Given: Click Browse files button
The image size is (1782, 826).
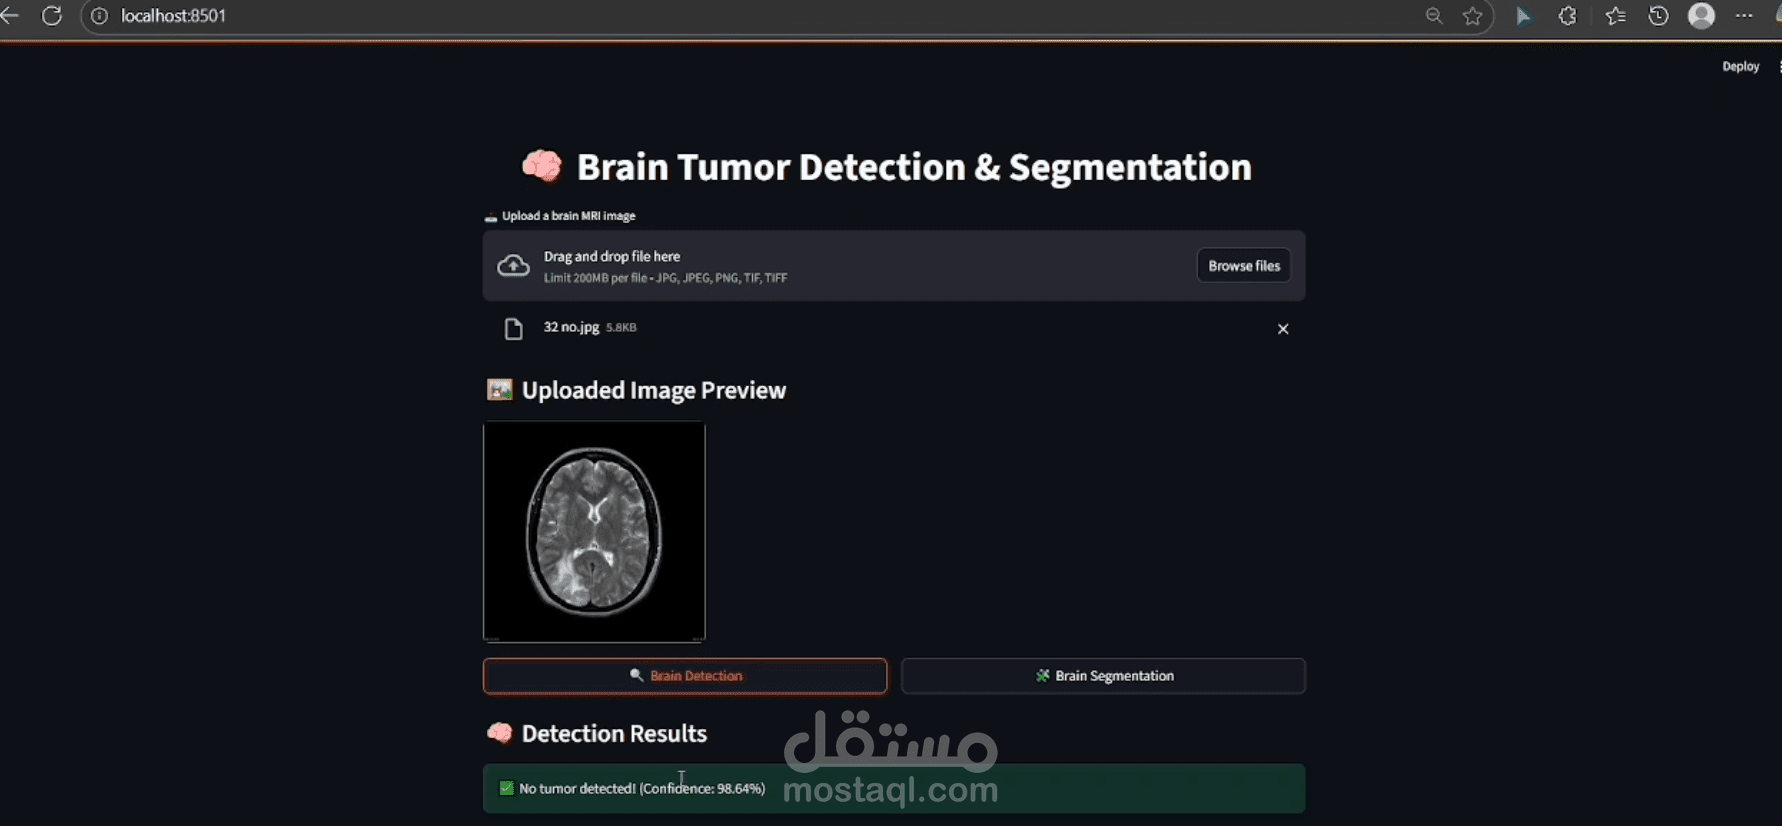Looking at the screenshot, I should click(x=1244, y=266).
